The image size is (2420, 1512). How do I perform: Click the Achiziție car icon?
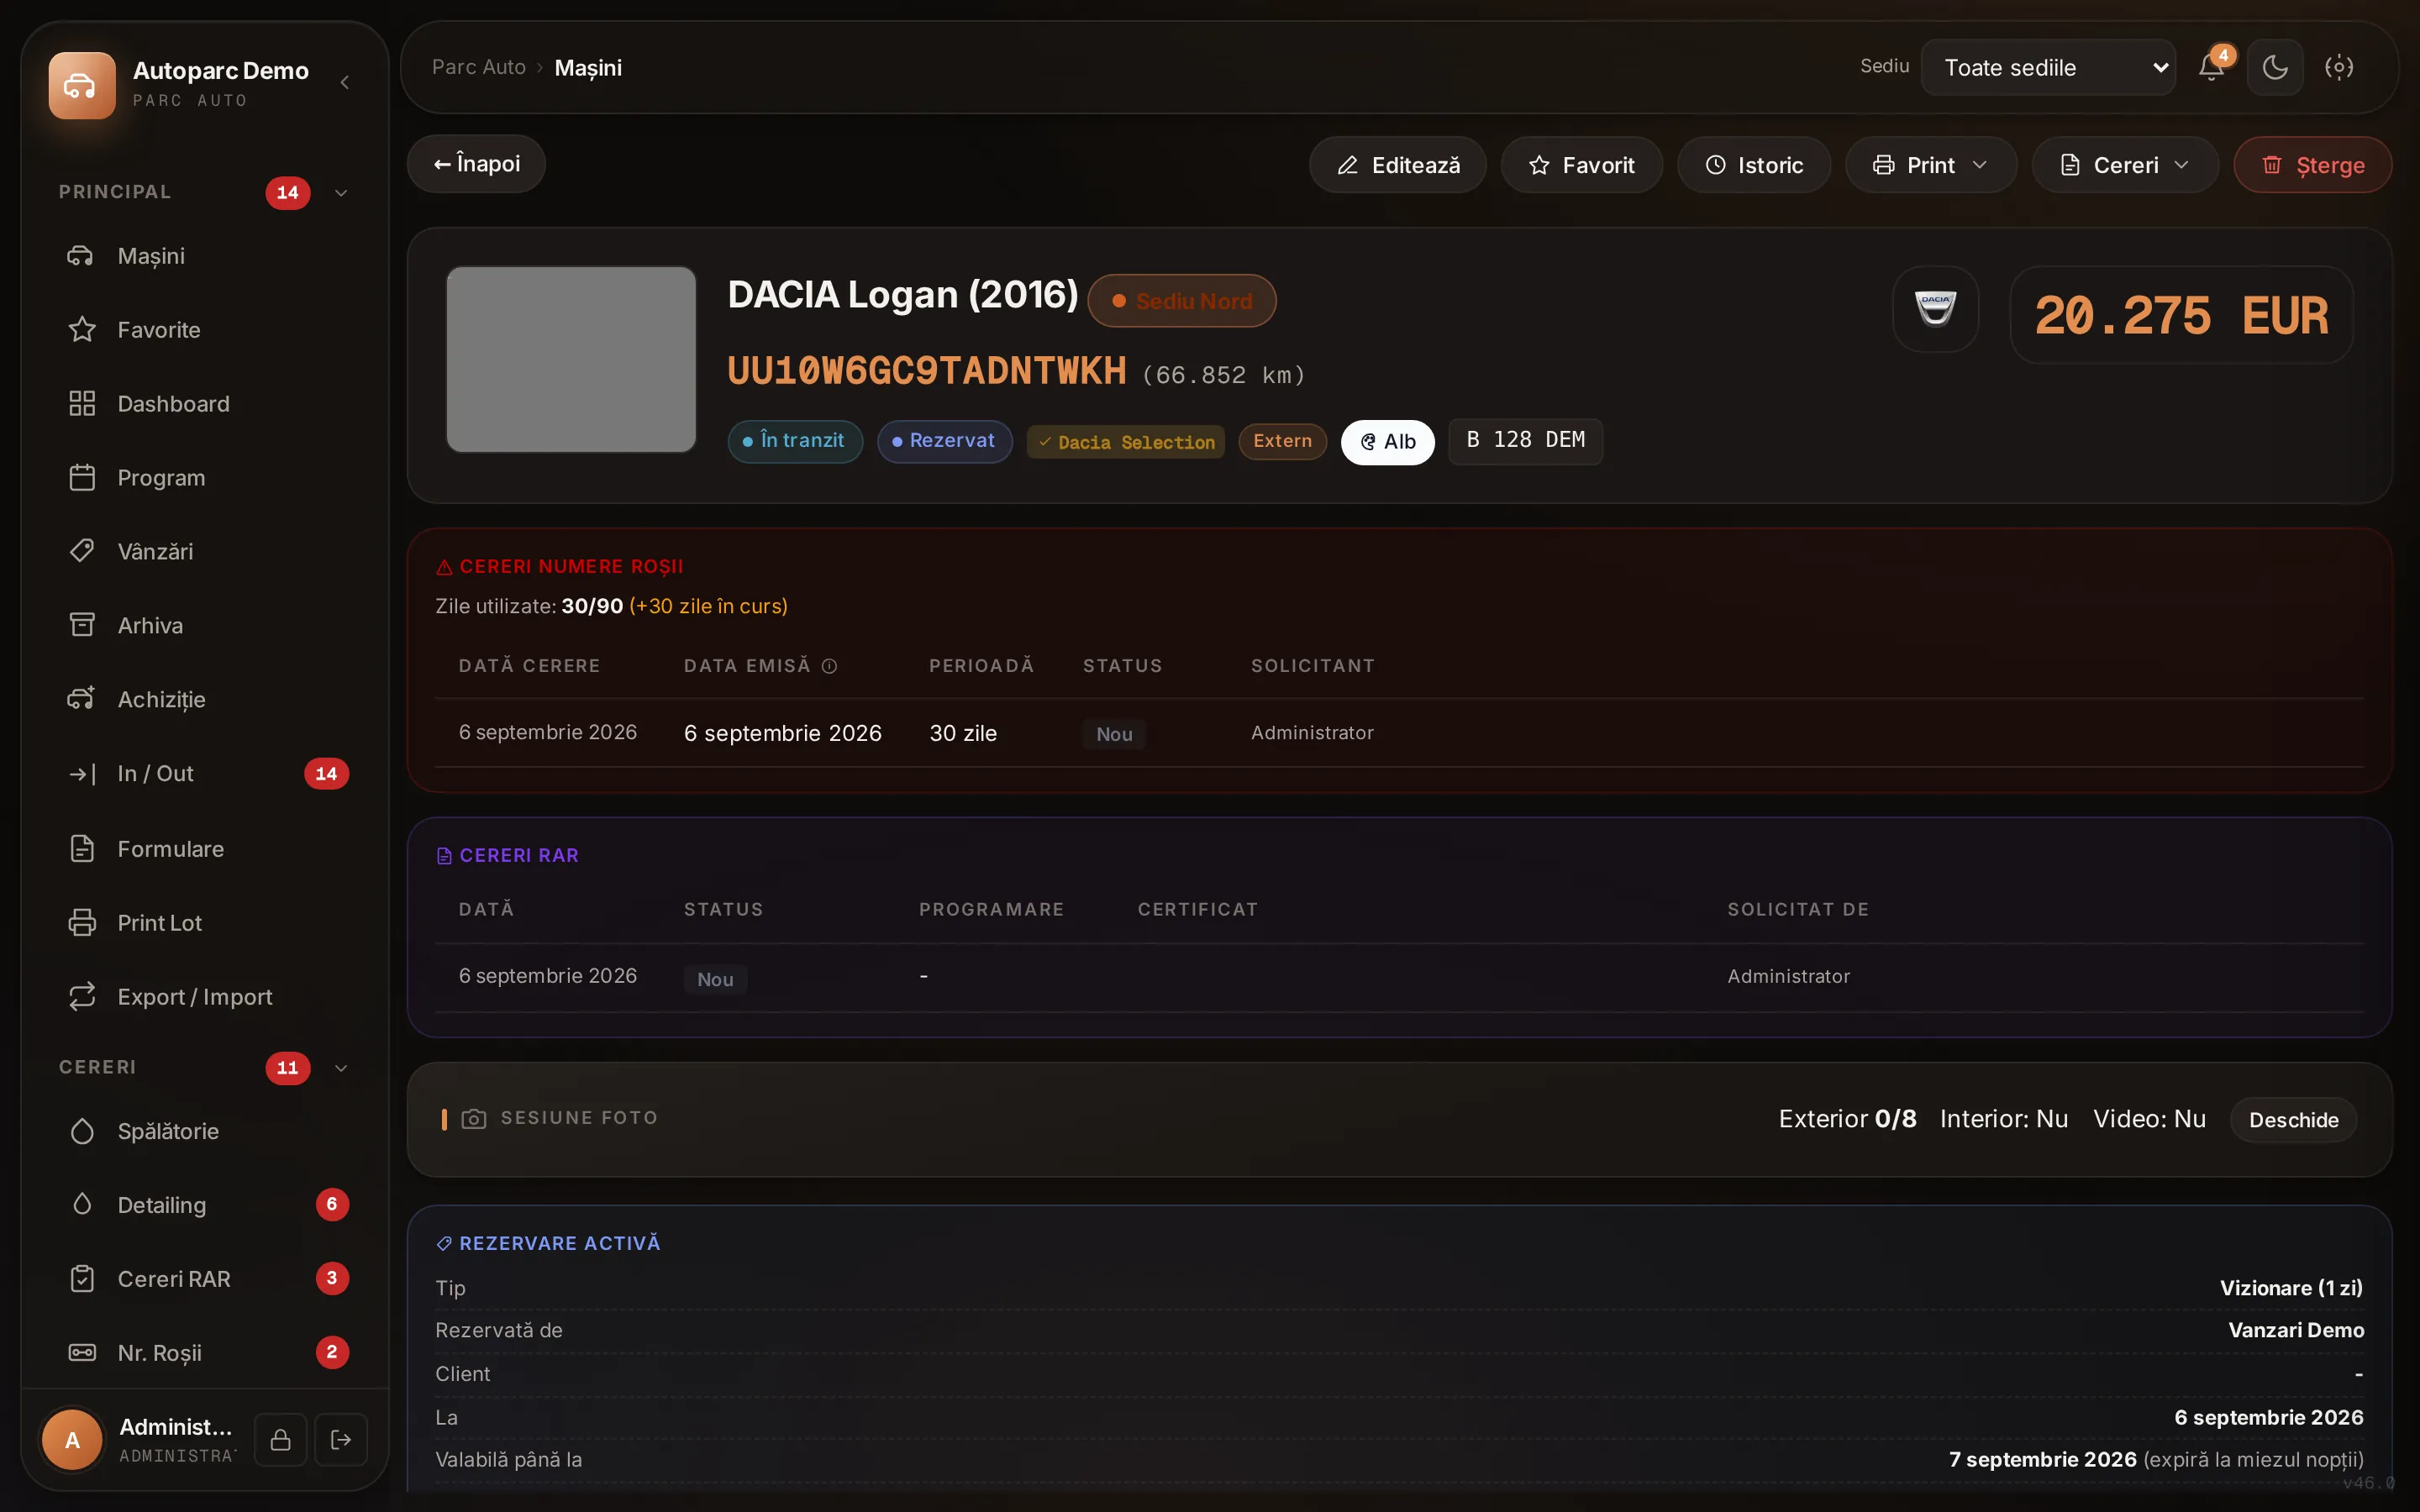point(82,699)
